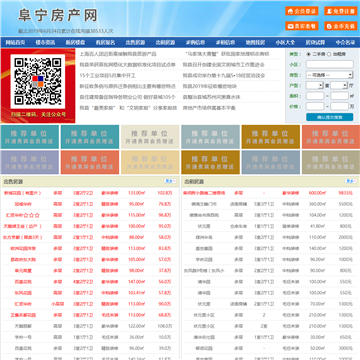Open the 金币充值 orange button
This screenshot has height=360, width=360.
point(341,26)
